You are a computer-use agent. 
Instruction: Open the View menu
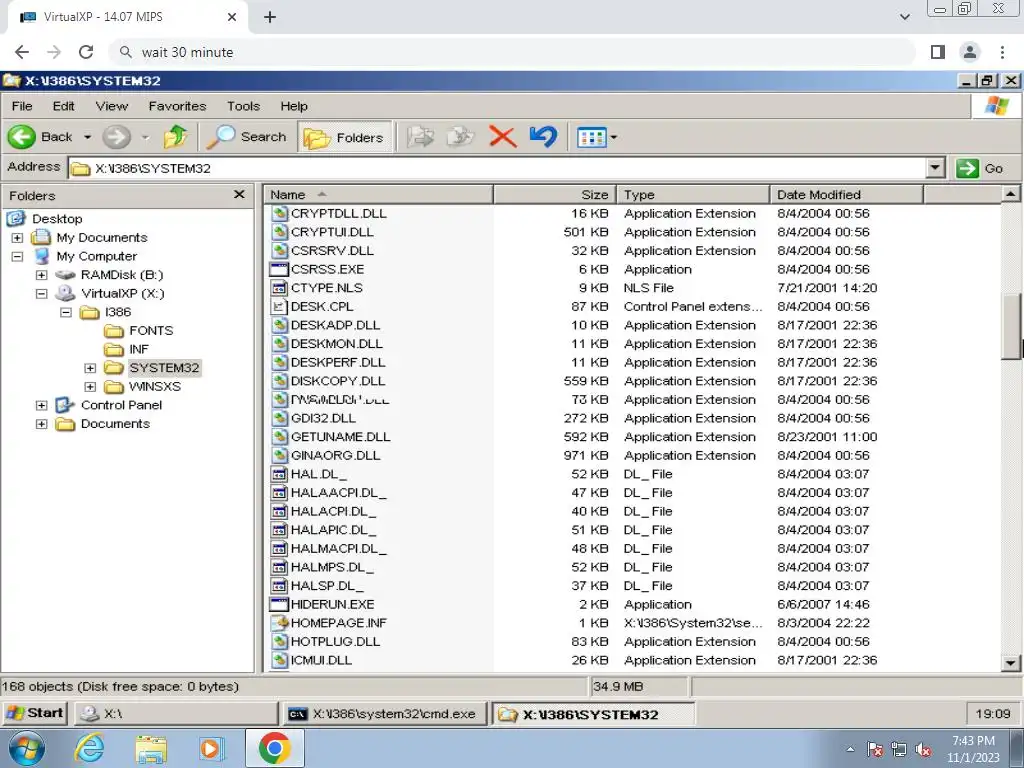[x=112, y=106]
